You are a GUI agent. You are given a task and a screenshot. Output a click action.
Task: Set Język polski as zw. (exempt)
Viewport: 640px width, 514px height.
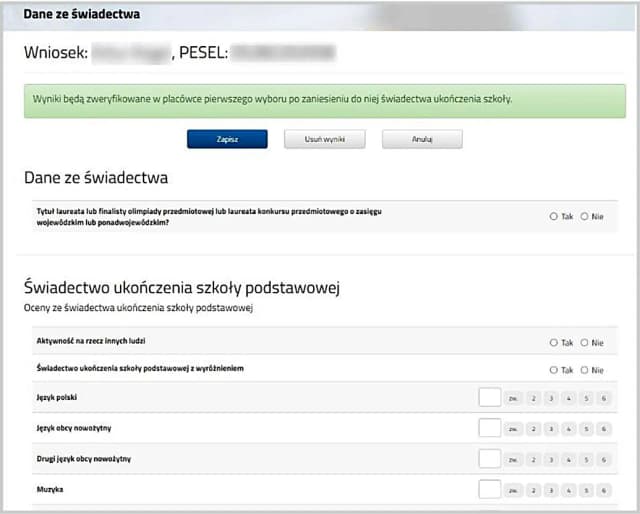pos(513,399)
